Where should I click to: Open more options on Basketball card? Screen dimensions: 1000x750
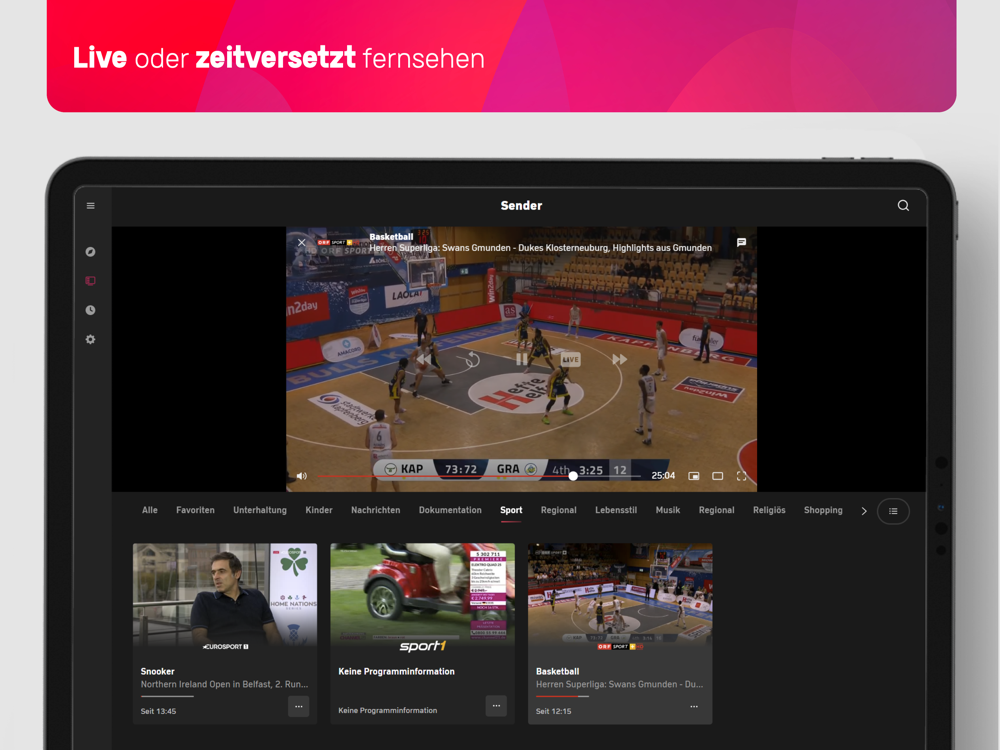[x=694, y=706]
